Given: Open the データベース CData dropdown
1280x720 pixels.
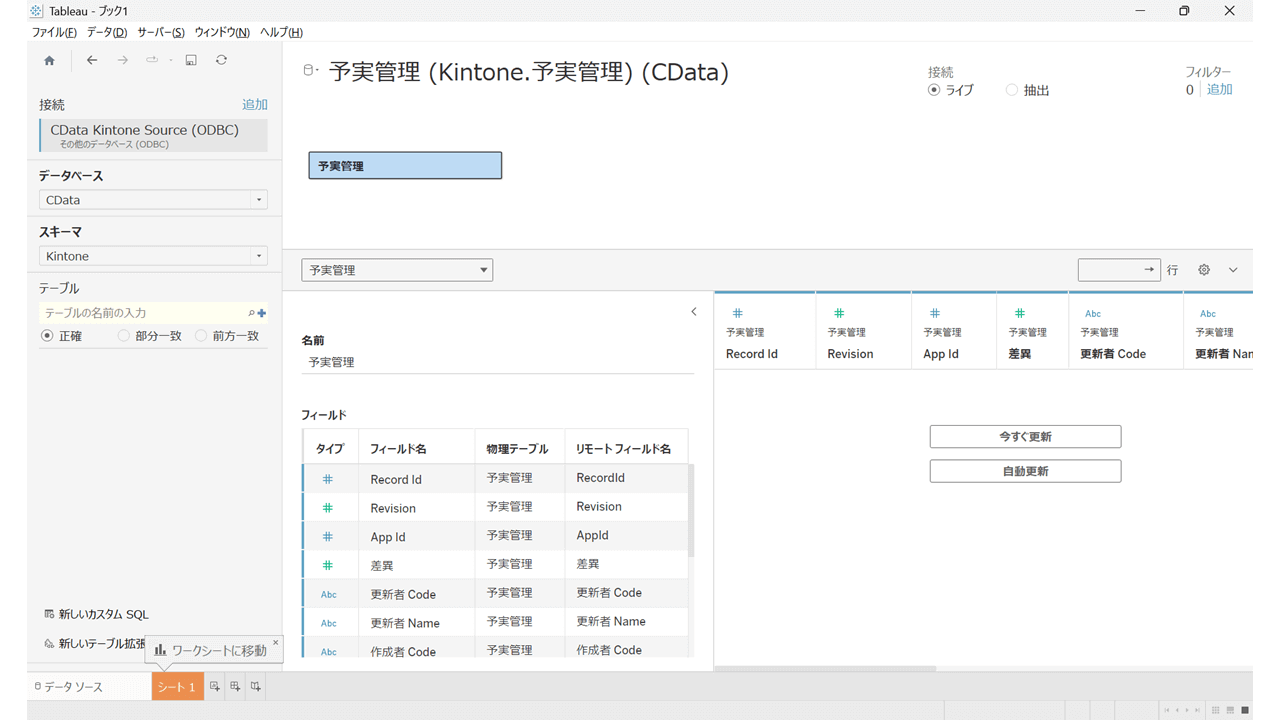Looking at the screenshot, I should (153, 200).
